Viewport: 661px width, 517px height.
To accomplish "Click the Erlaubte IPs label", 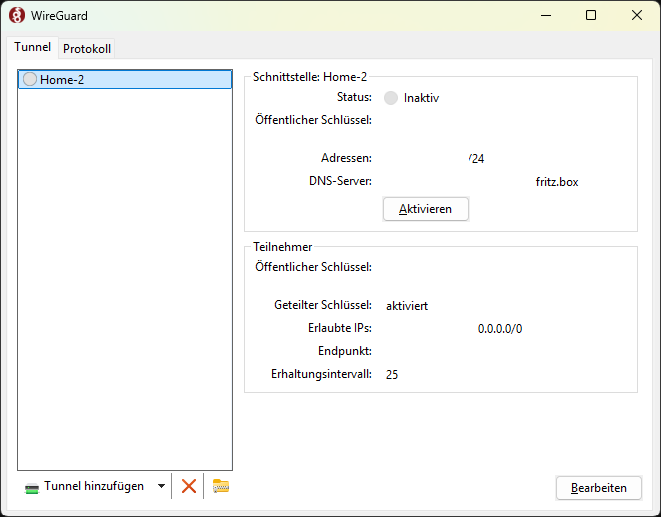I will [x=340, y=328].
